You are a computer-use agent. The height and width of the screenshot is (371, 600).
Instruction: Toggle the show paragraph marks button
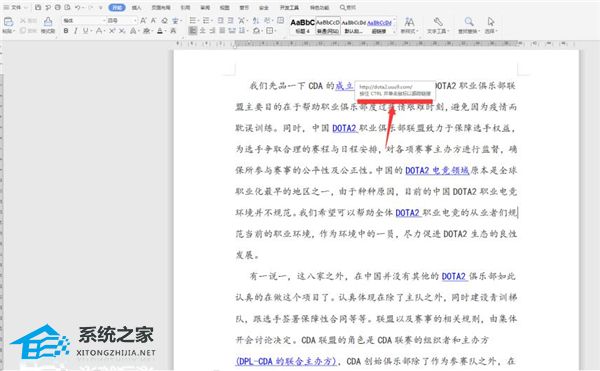pos(266,20)
